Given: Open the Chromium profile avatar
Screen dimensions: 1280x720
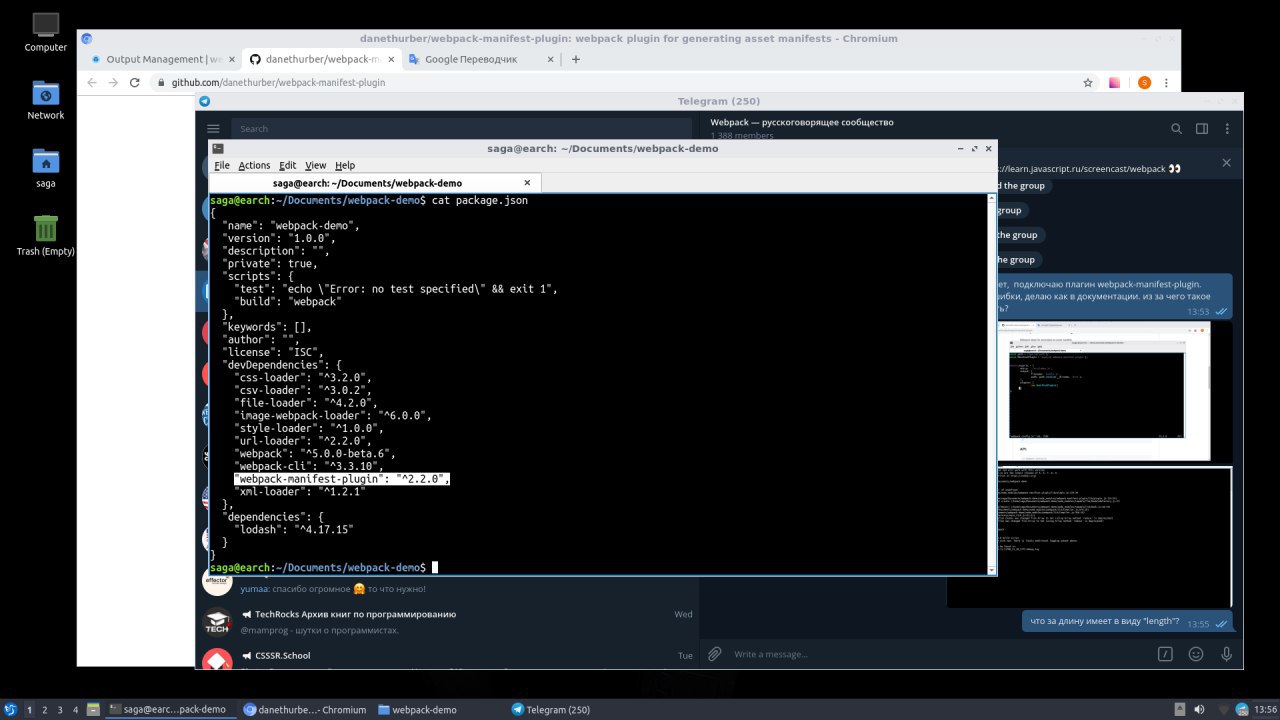Looking at the screenshot, I should (1145, 83).
